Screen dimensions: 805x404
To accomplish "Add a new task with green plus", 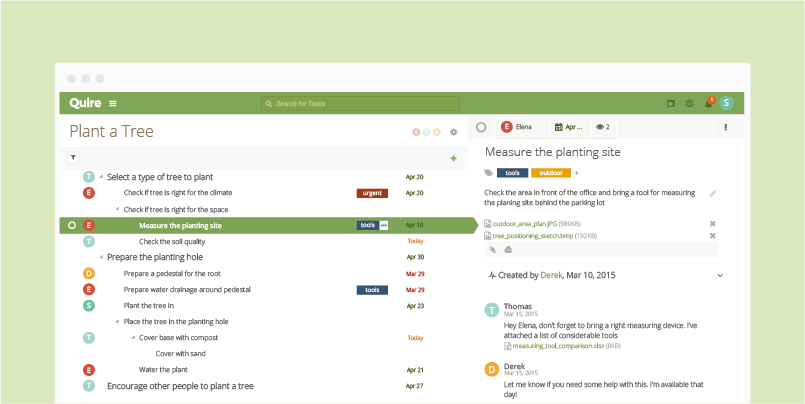I will (453, 158).
